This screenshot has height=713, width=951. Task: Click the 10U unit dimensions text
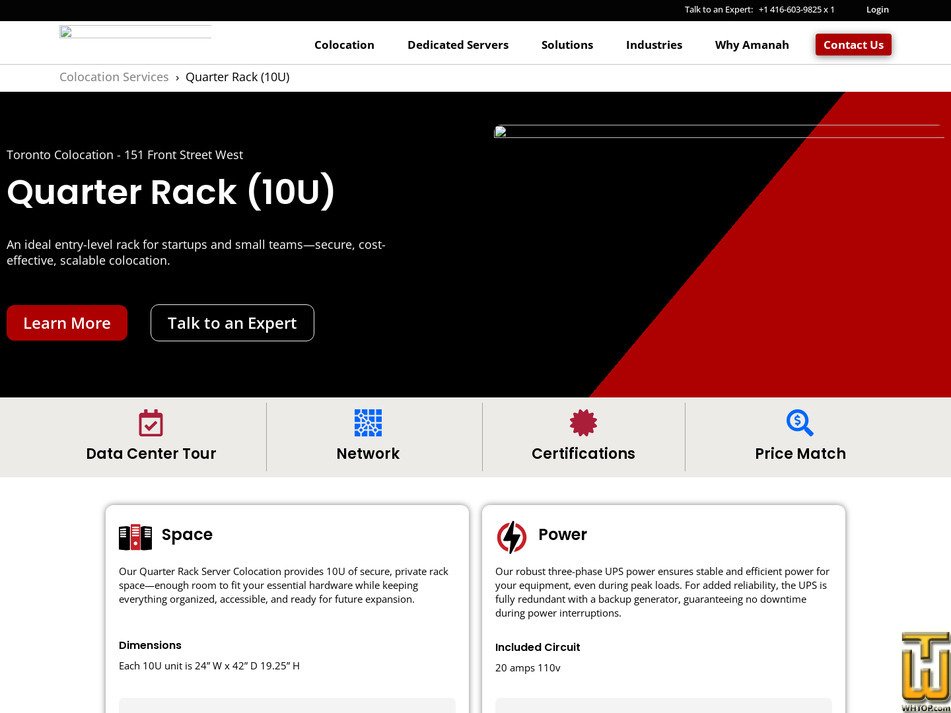click(x=209, y=666)
